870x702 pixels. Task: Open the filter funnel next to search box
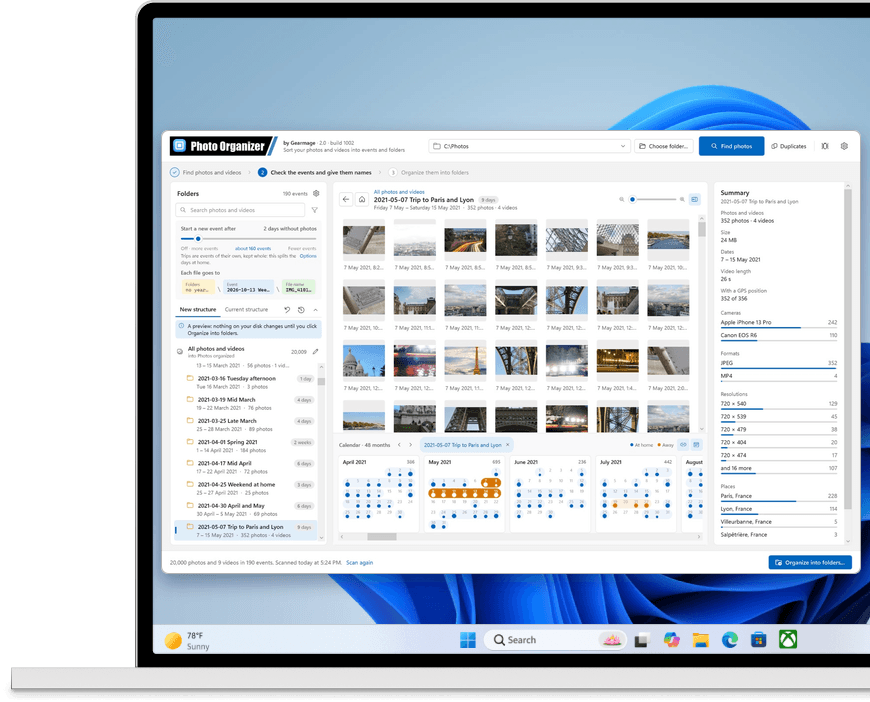click(x=315, y=210)
